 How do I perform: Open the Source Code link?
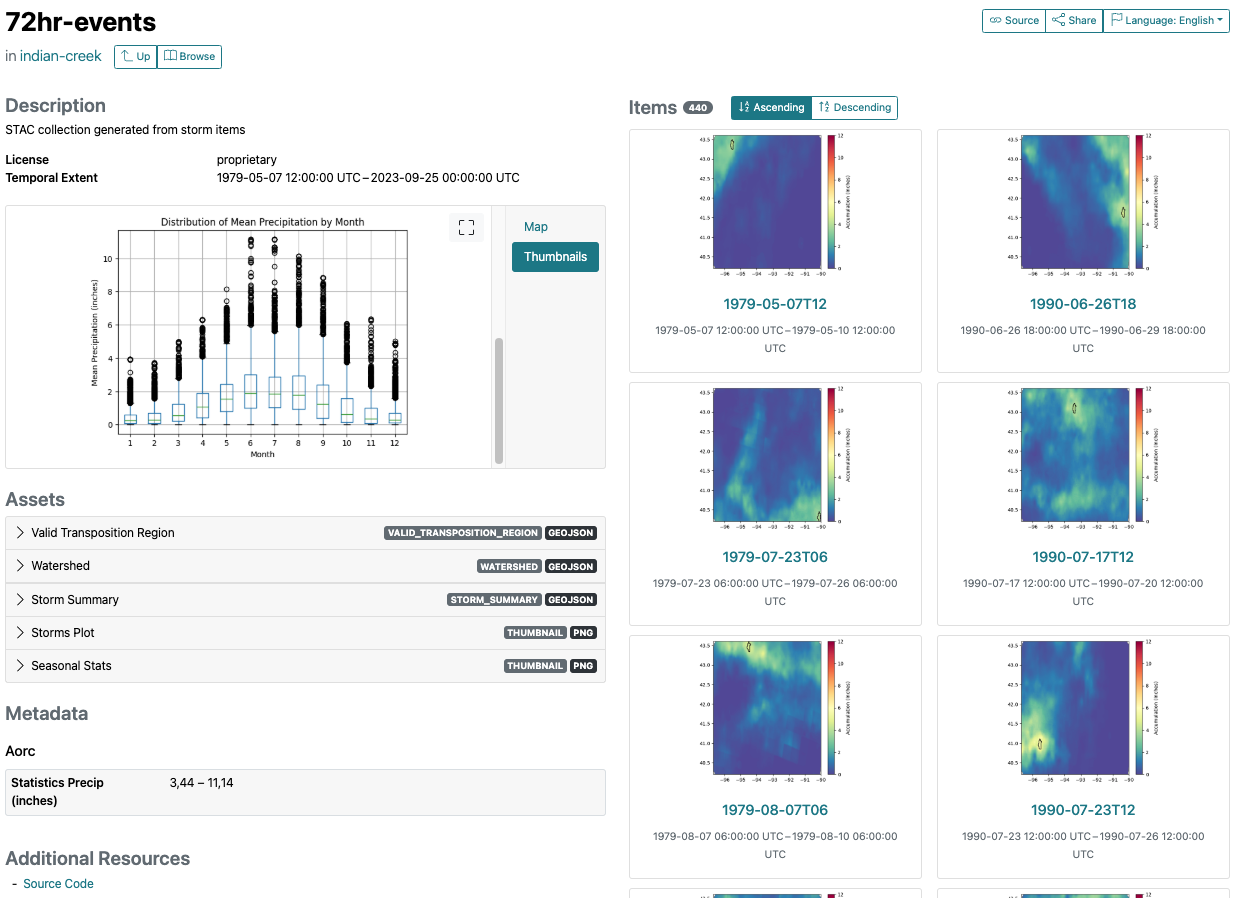tap(58, 884)
